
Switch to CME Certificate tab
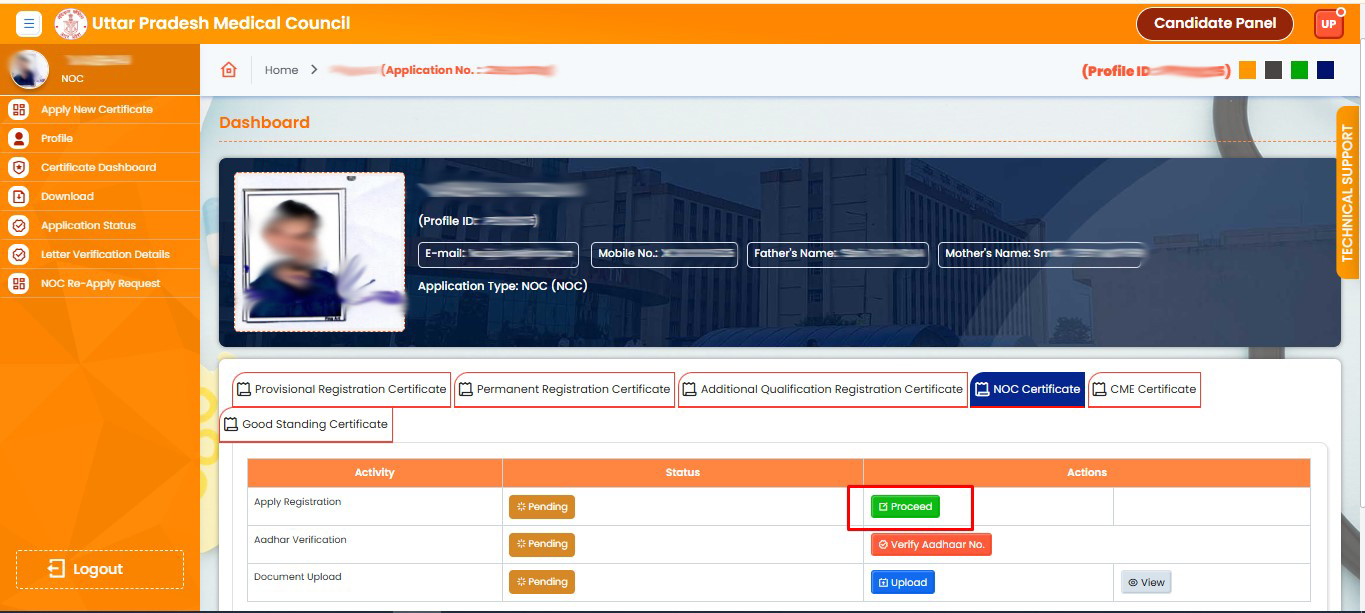click(1143, 389)
